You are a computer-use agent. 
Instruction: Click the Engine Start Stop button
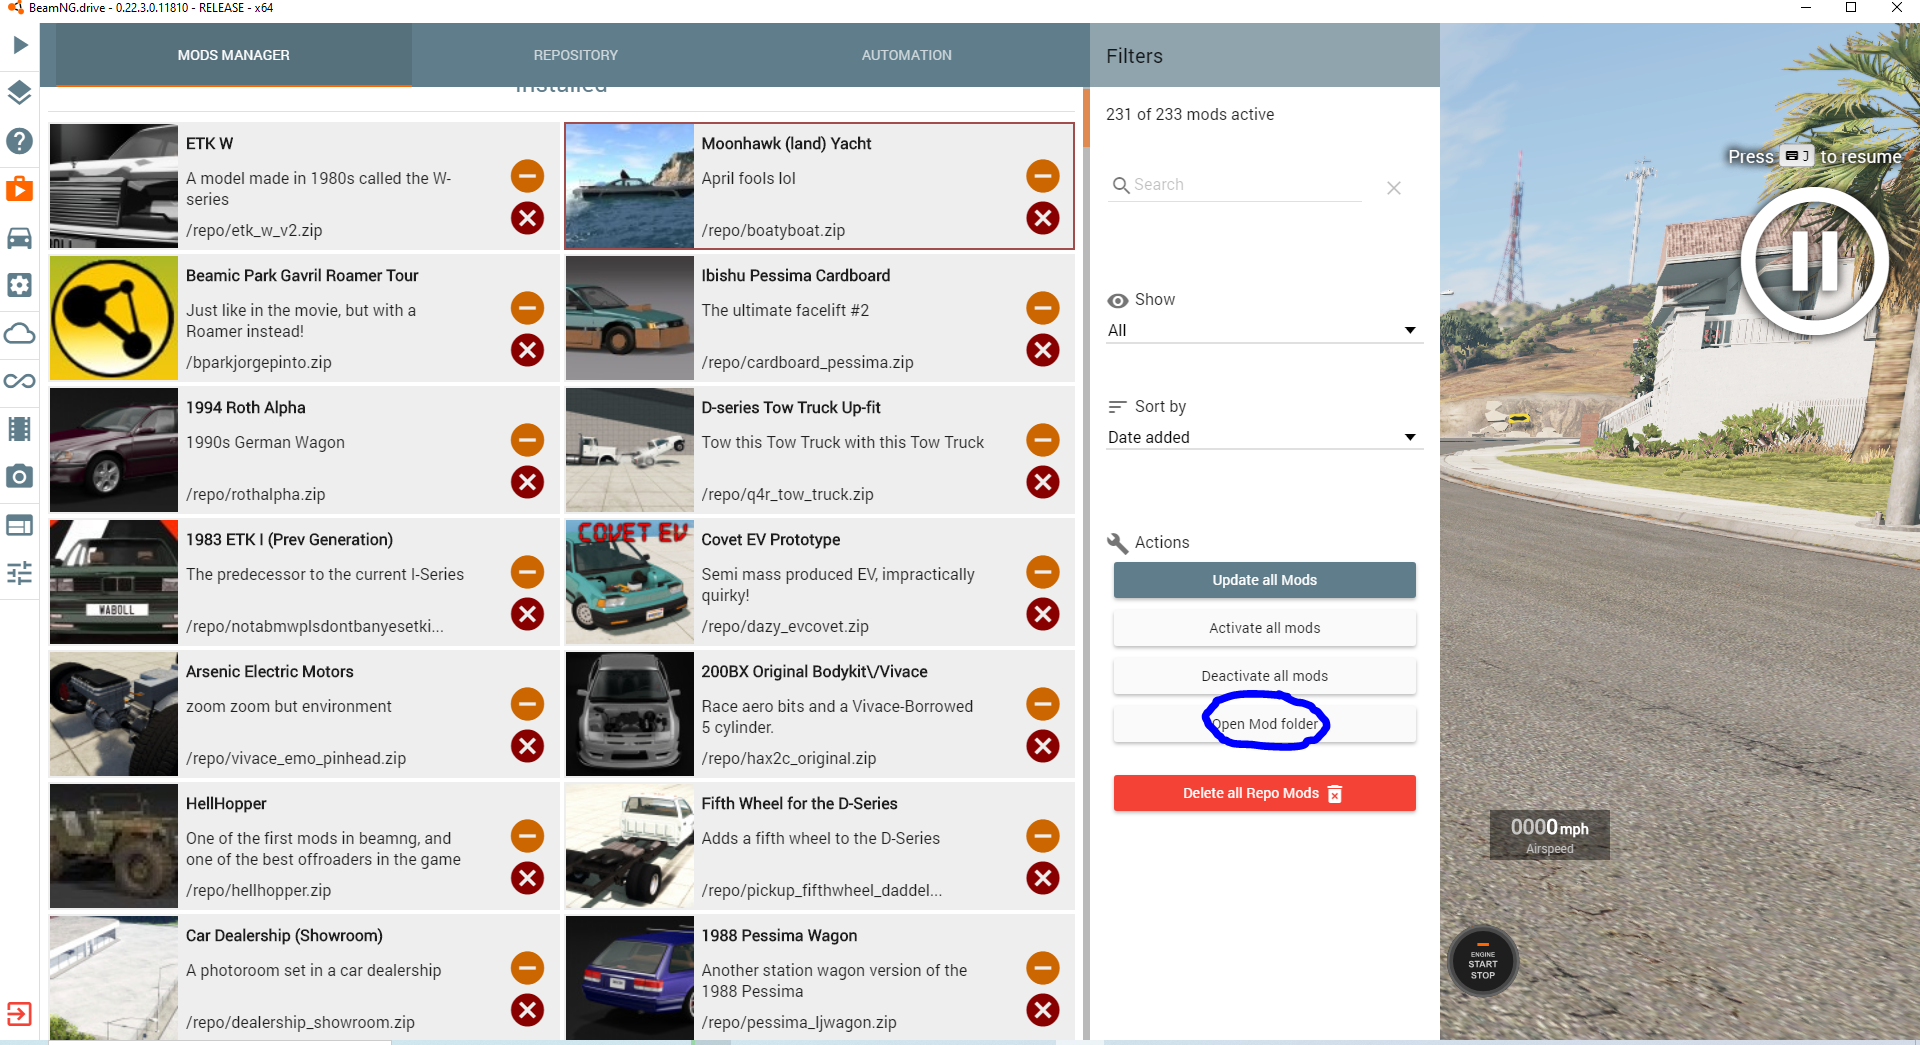pos(1483,962)
